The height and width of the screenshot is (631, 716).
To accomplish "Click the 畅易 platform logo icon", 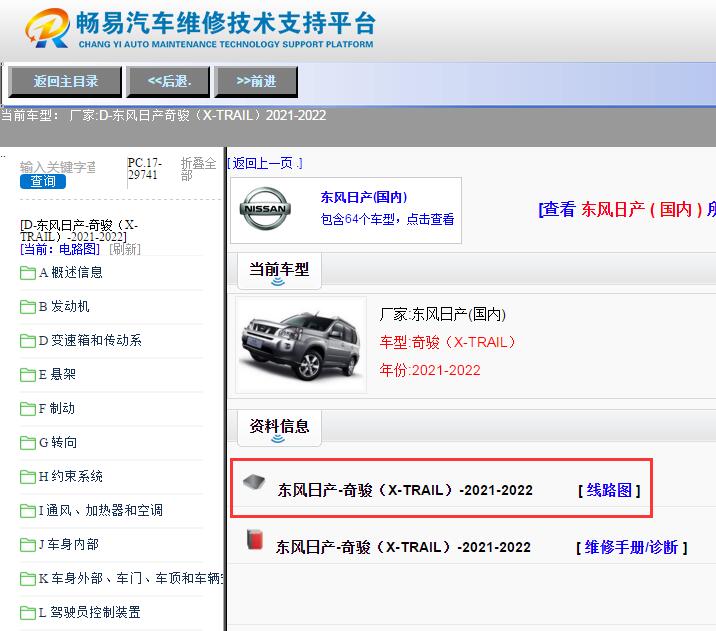I will point(47,28).
